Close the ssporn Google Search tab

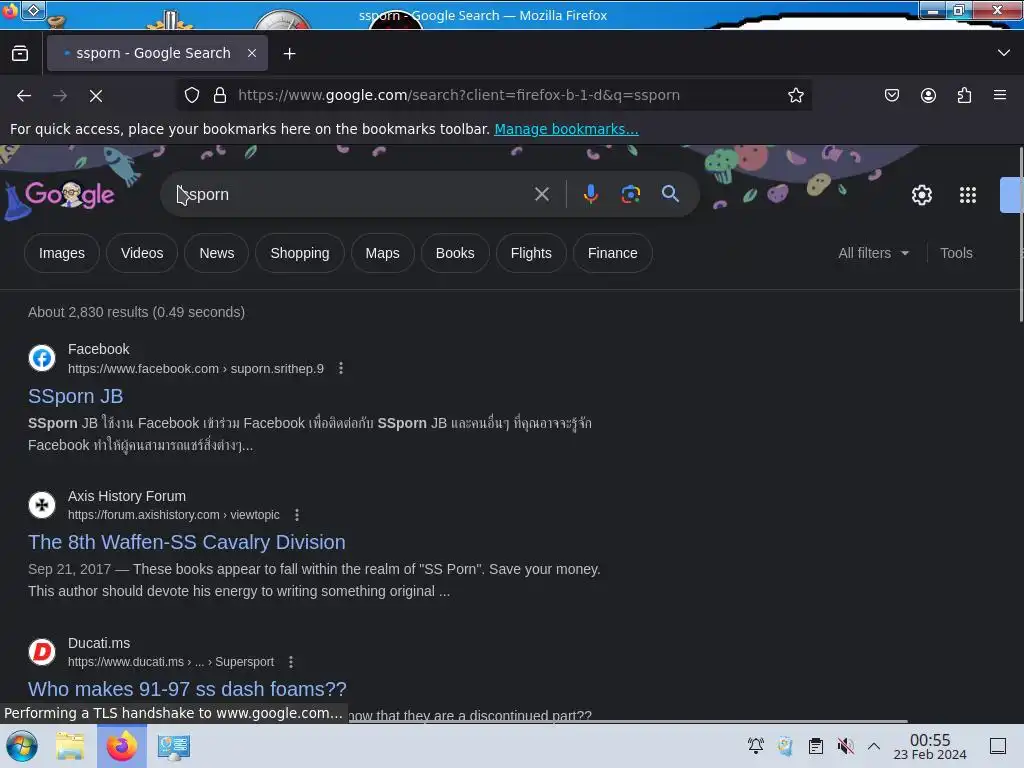[252, 53]
